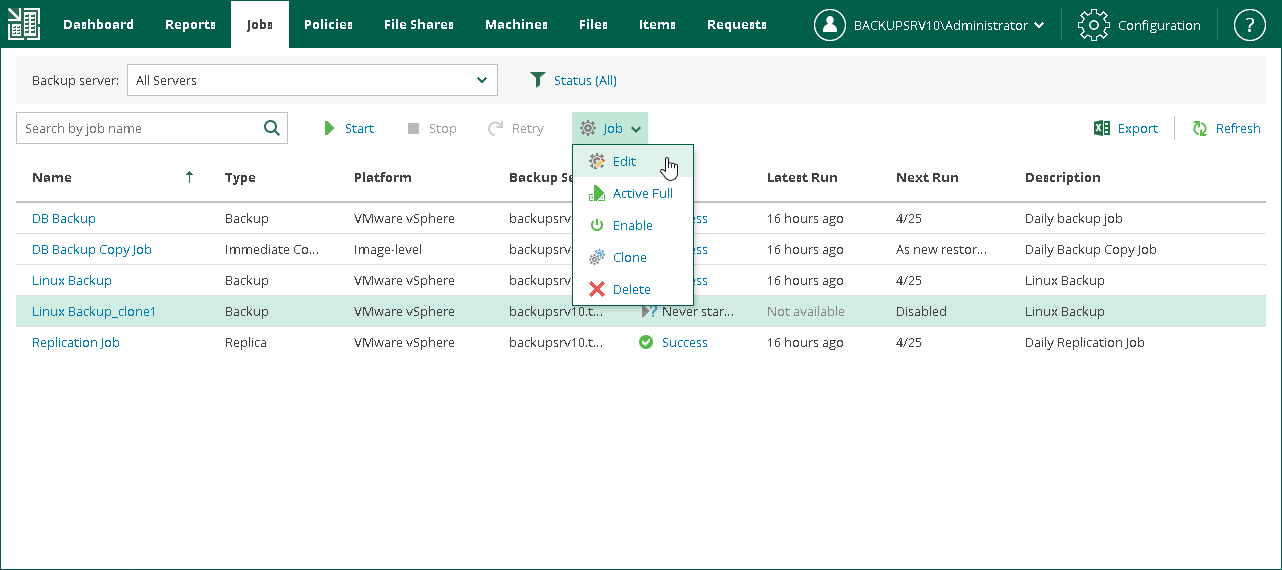Choose Active Full from Job menu
The width and height of the screenshot is (1282, 570).
[633, 193]
